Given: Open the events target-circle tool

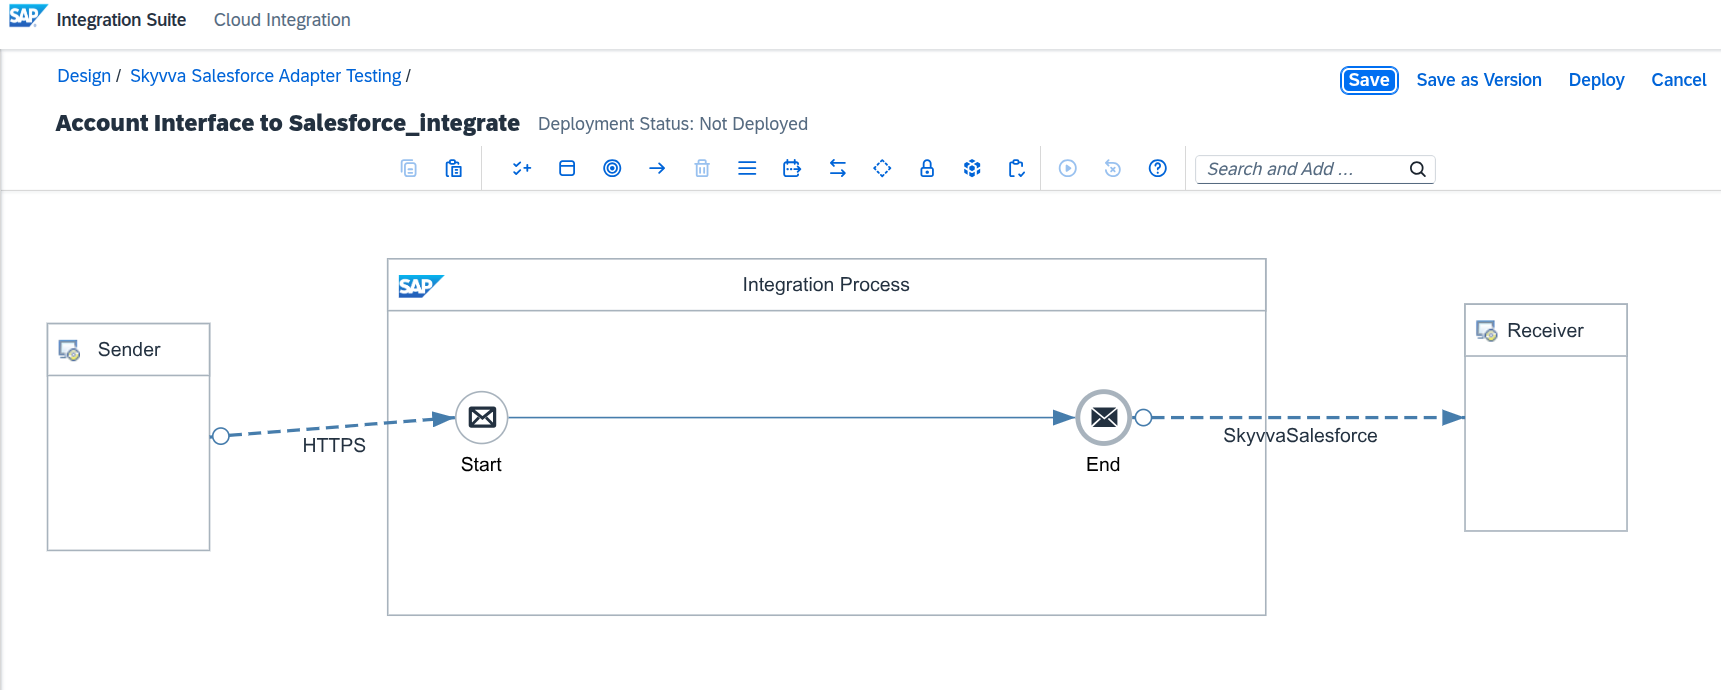Looking at the screenshot, I should (612, 168).
